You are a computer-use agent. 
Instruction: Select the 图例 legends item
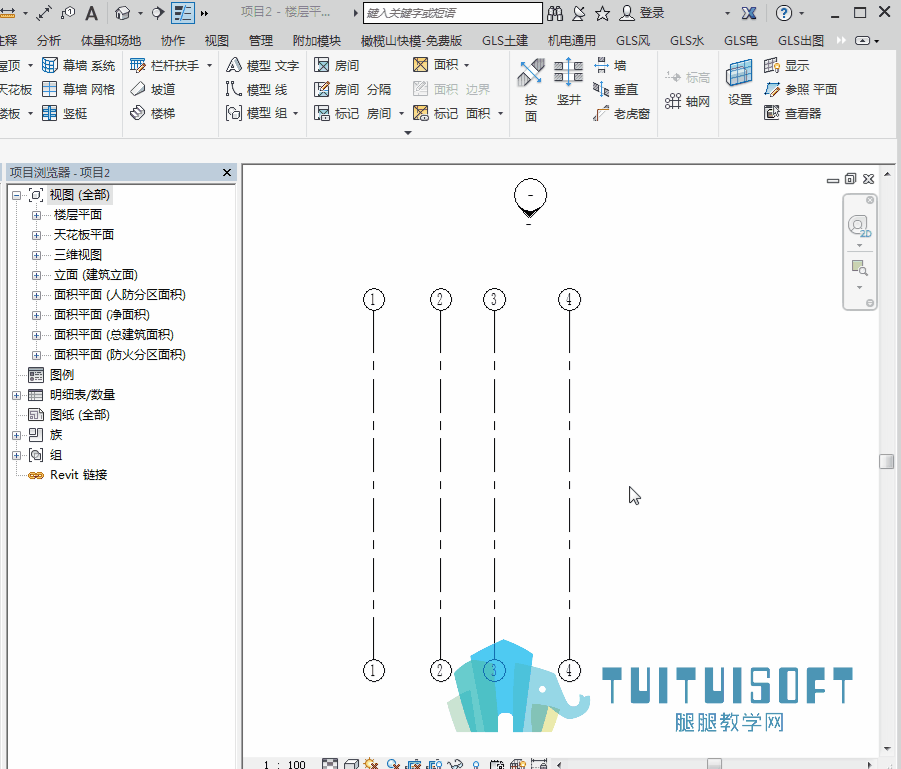coord(62,375)
